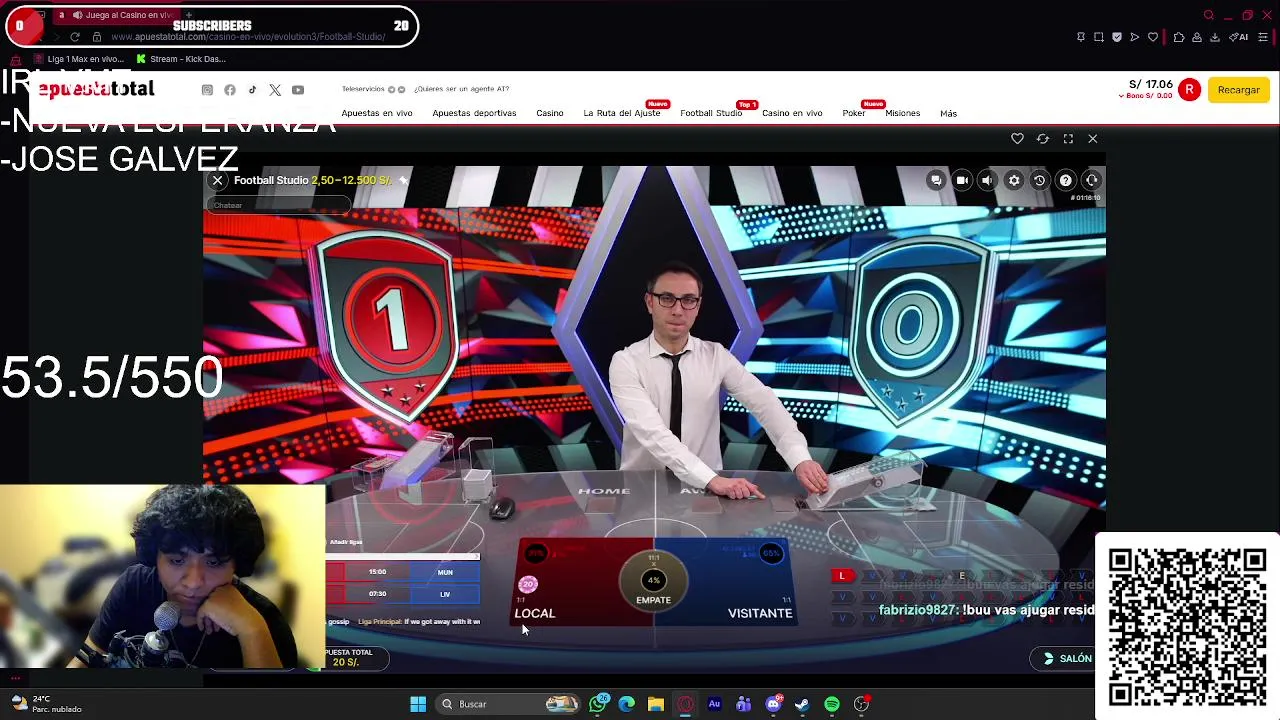
Task: Open live support headset icon
Action: point(1091,180)
